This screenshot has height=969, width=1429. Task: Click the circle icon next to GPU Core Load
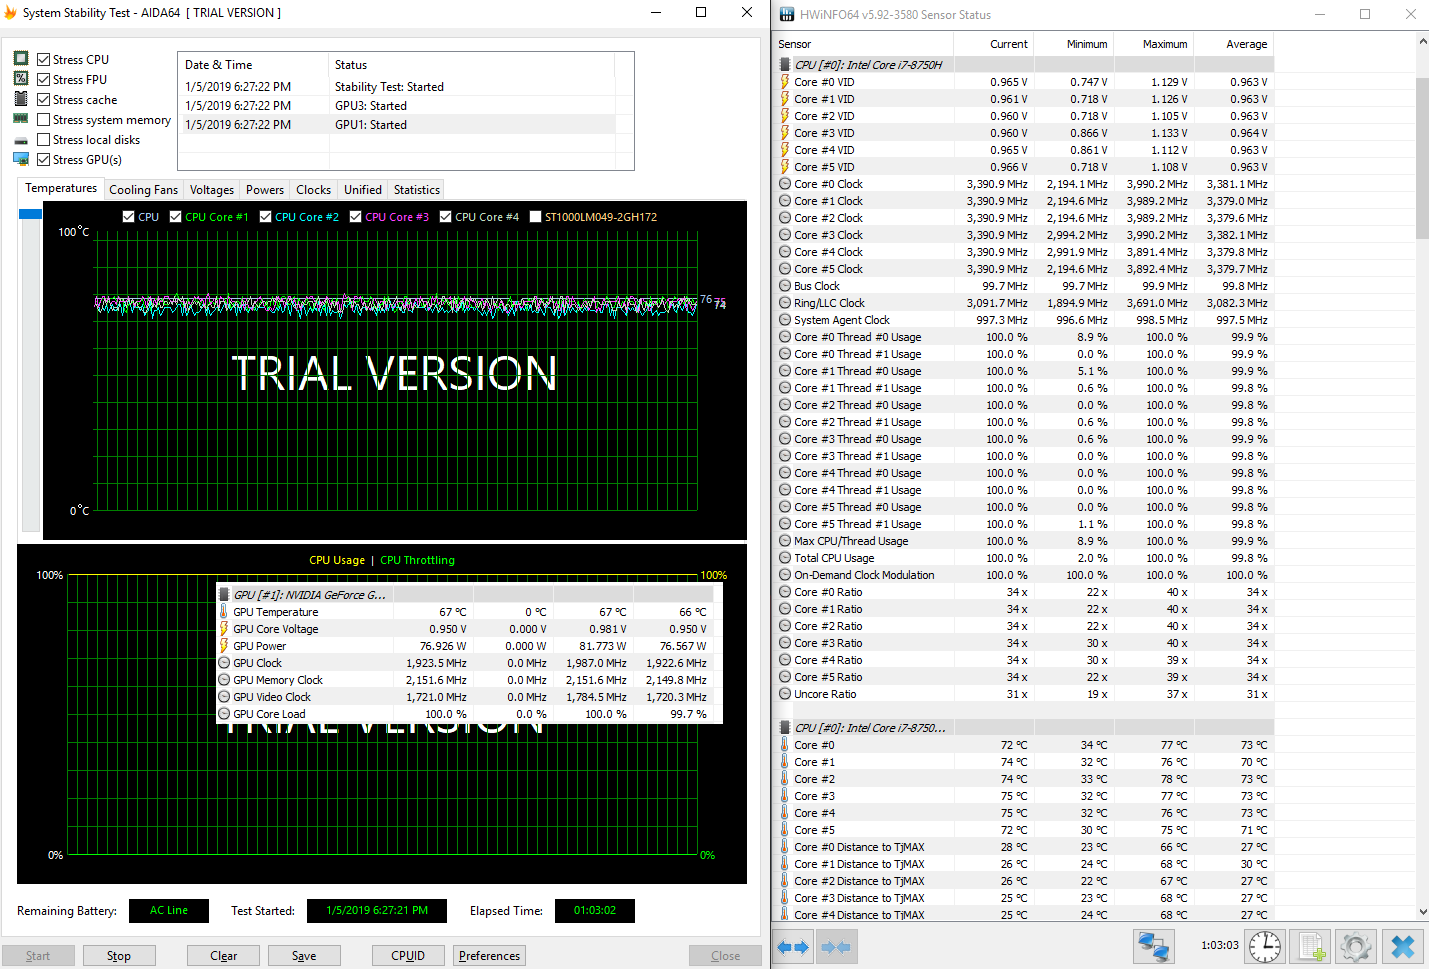coord(224,714)
